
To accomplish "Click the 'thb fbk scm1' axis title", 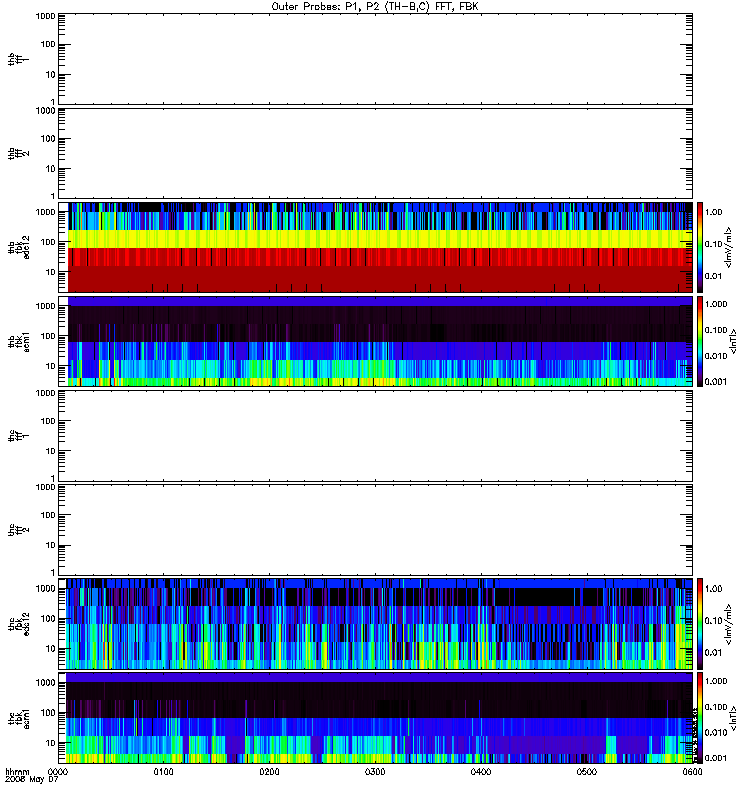I will [18, 341].
